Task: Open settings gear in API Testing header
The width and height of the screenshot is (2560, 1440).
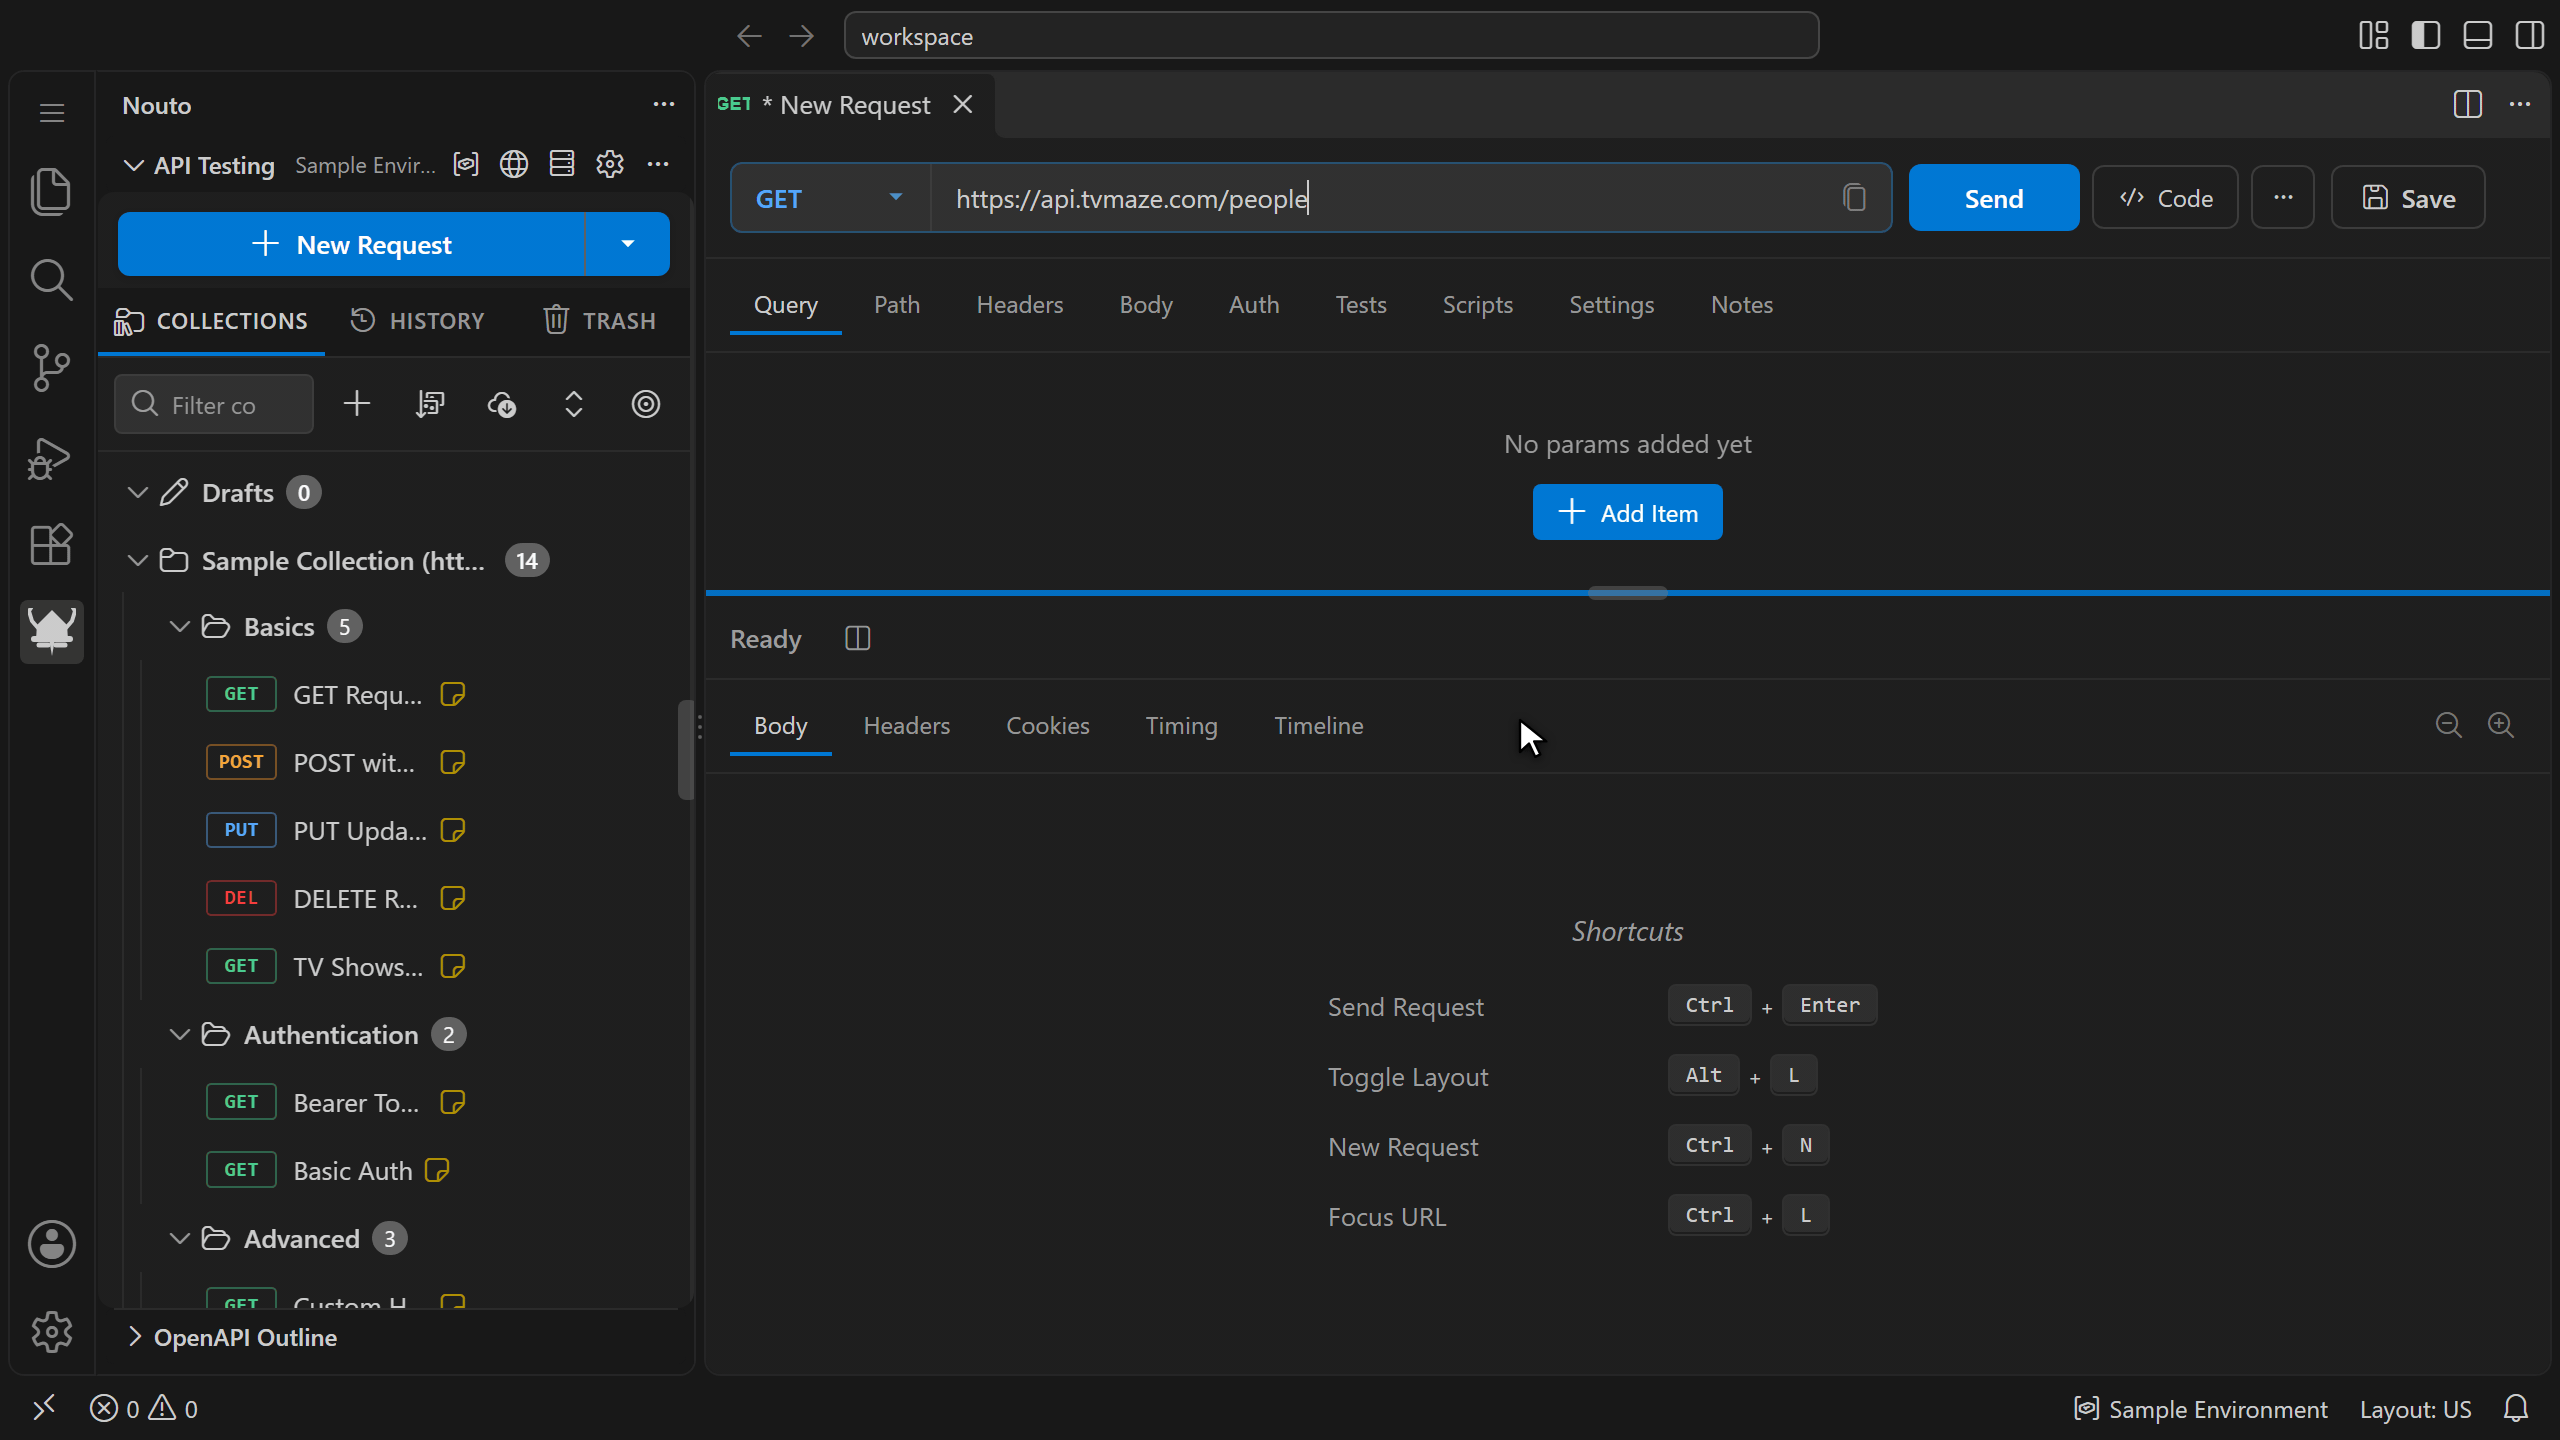Action: click(610, 164)
